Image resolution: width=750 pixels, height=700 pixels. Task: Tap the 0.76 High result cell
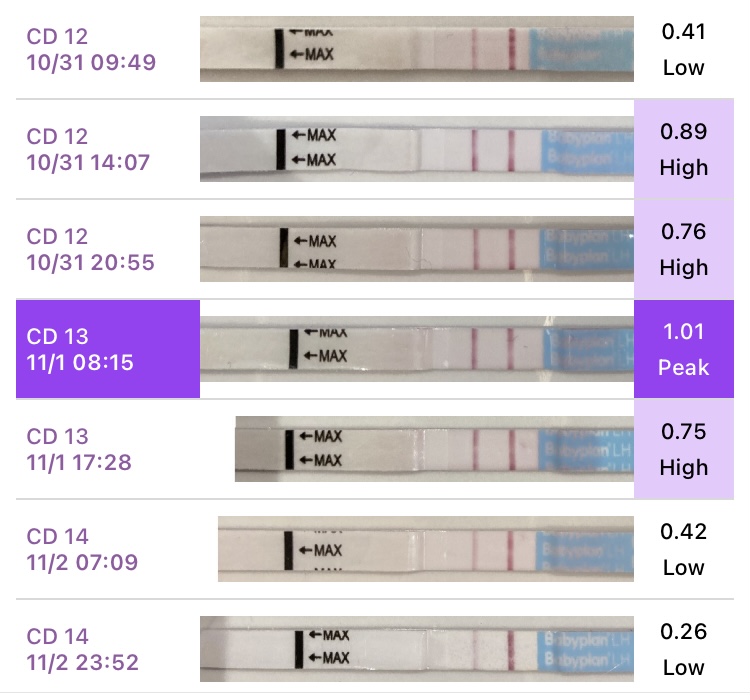tap(684, 249)
